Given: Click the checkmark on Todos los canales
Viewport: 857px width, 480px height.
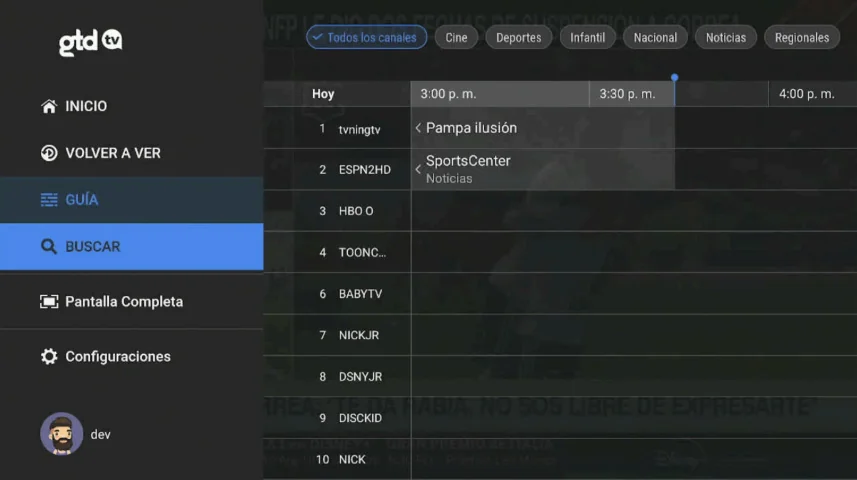Looking at the screenshot, I should coord(318,37).
